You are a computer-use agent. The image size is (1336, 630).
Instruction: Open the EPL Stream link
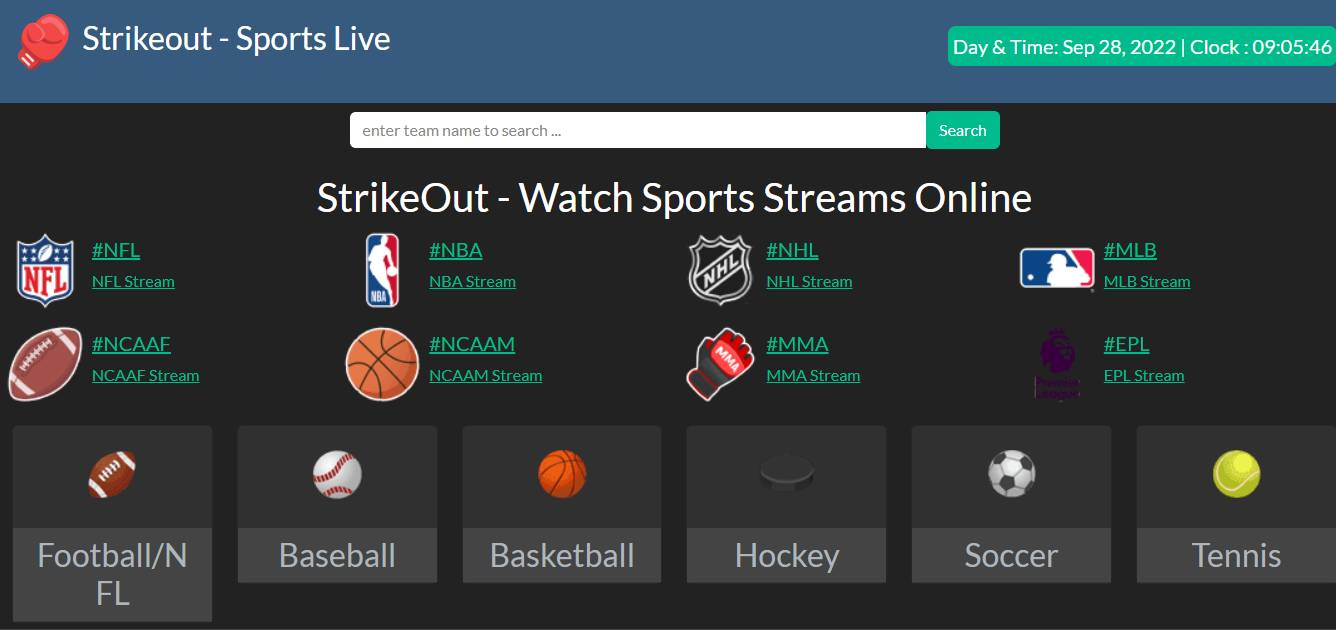pyautogui.click(x=1144, y=376)
